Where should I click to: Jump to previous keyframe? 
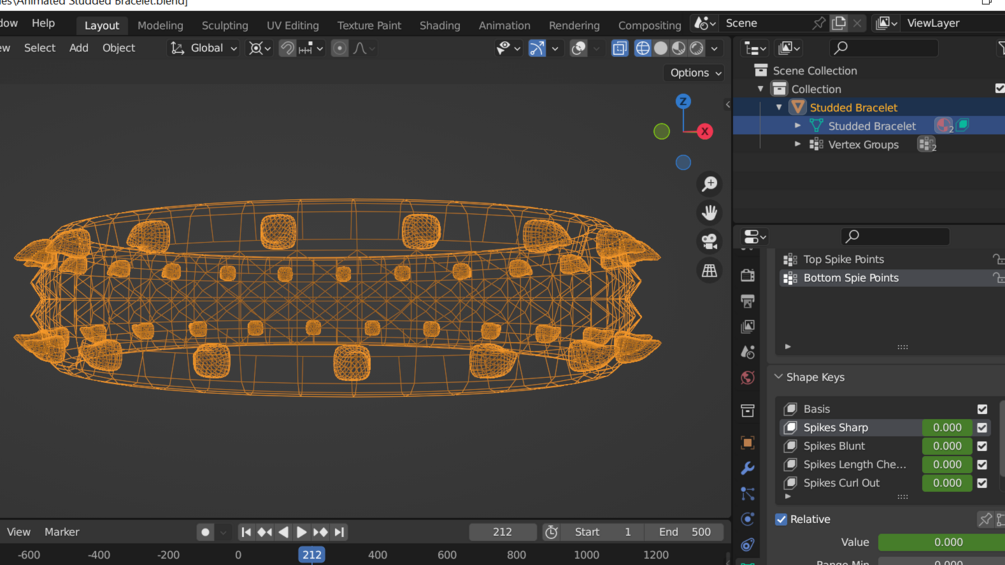pyautogui.click(x=264, y=532)
